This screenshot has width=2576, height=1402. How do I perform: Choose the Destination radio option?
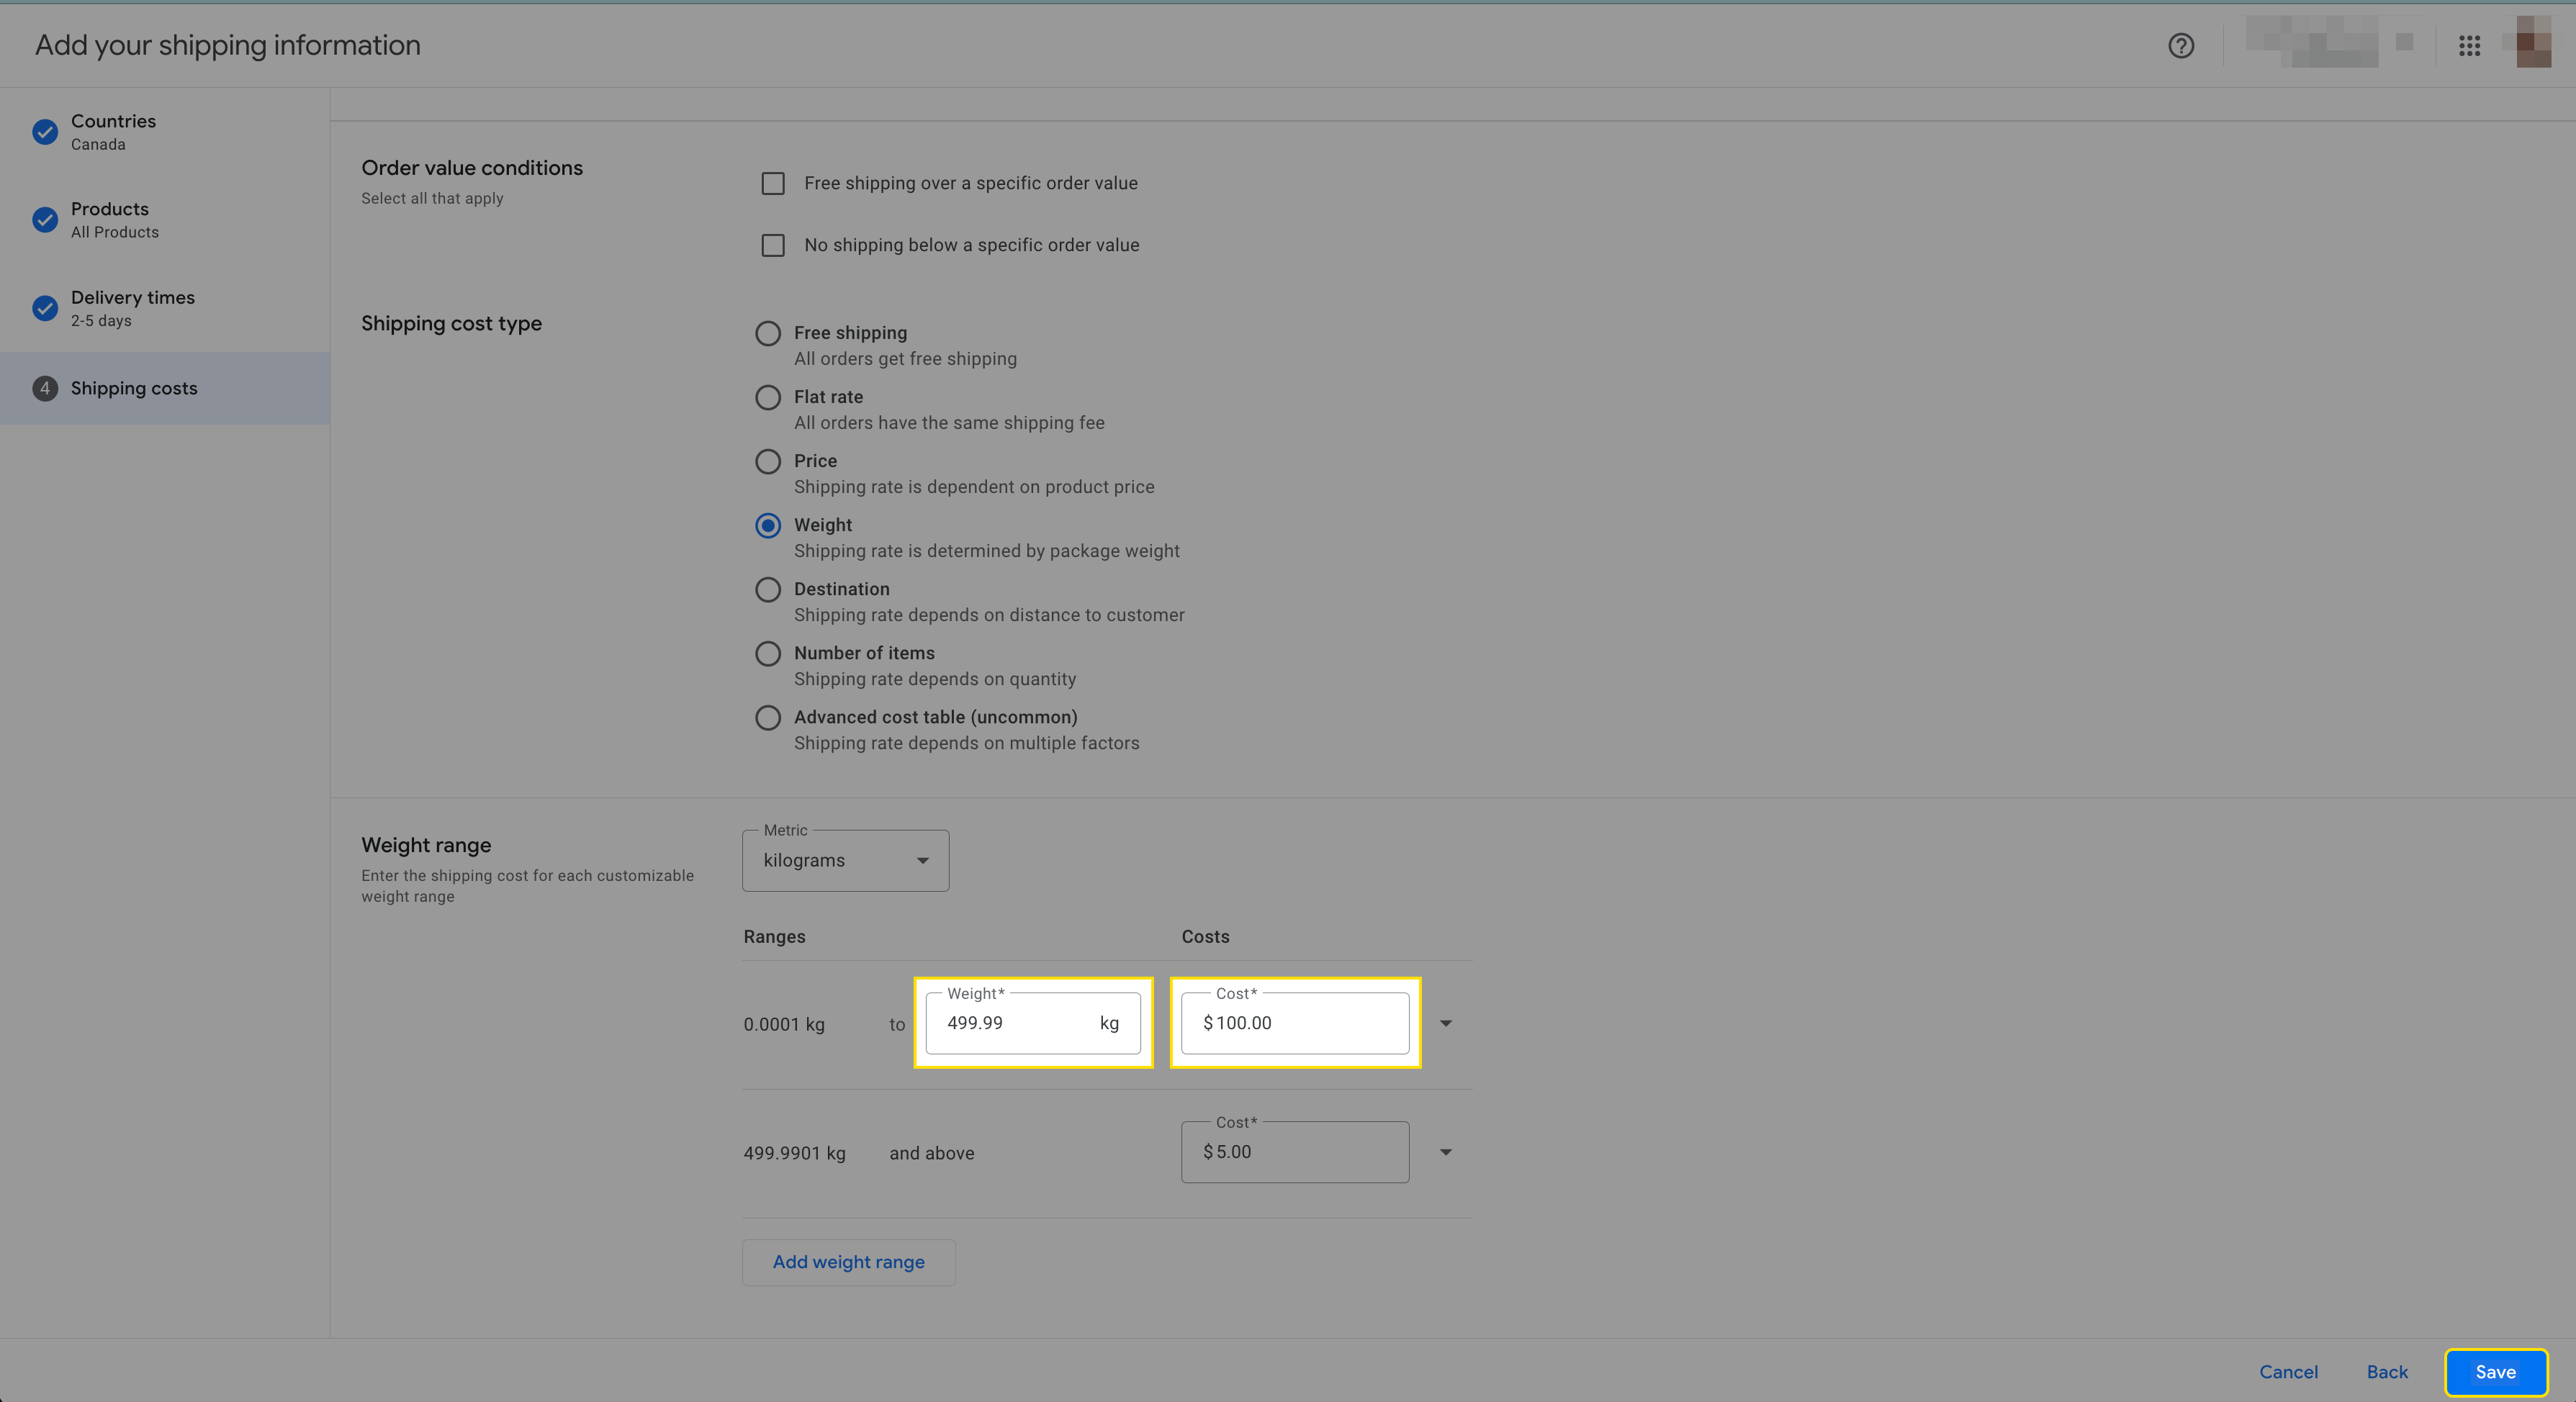768,590
